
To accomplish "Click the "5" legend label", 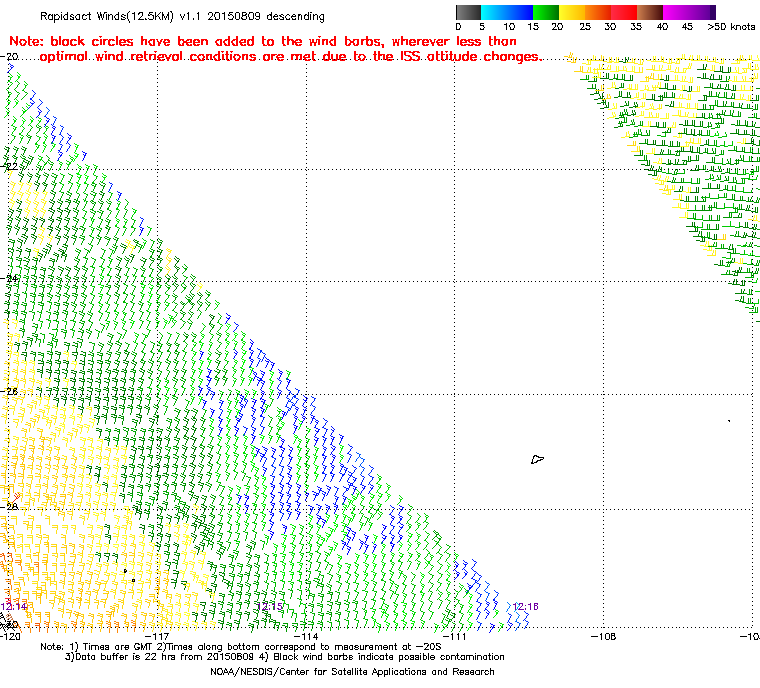I will click(482, 27).
